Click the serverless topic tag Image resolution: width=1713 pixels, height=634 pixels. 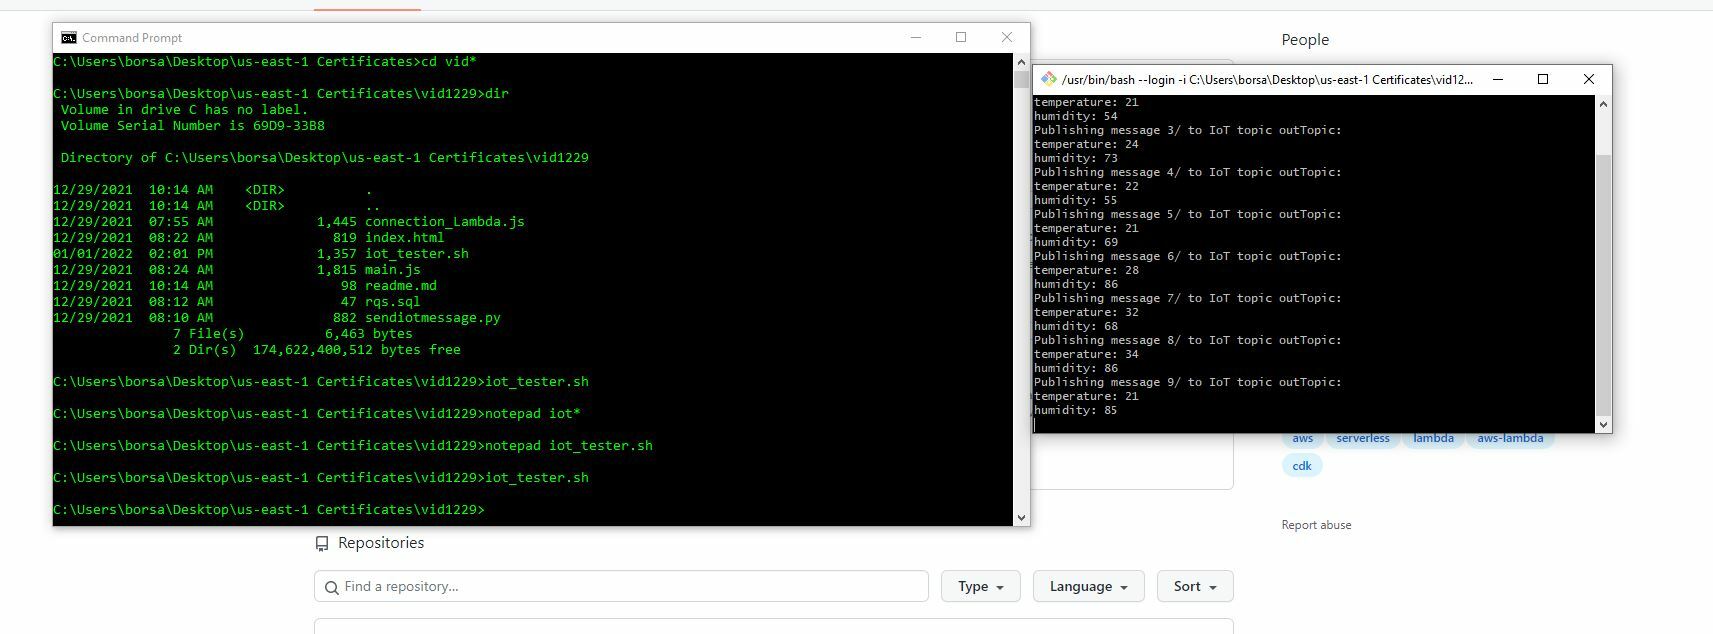1362,439
